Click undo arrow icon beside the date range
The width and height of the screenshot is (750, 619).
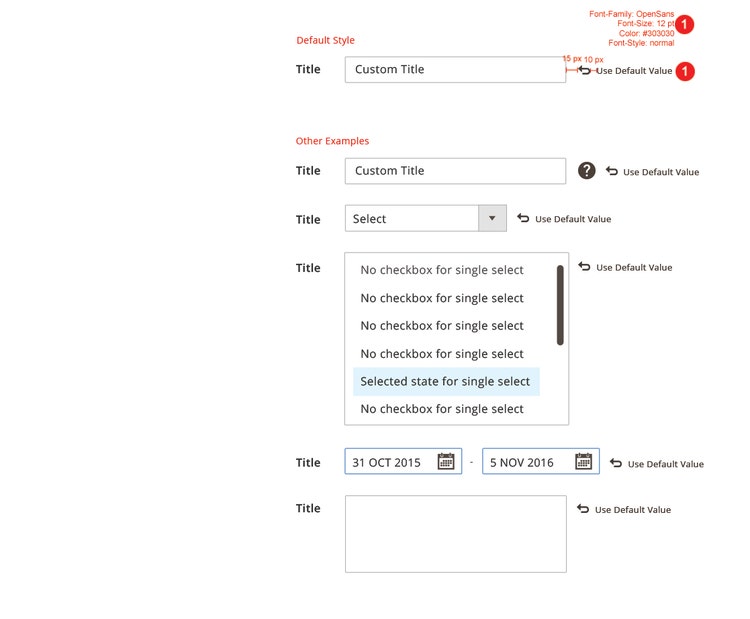tap(616, 463)
